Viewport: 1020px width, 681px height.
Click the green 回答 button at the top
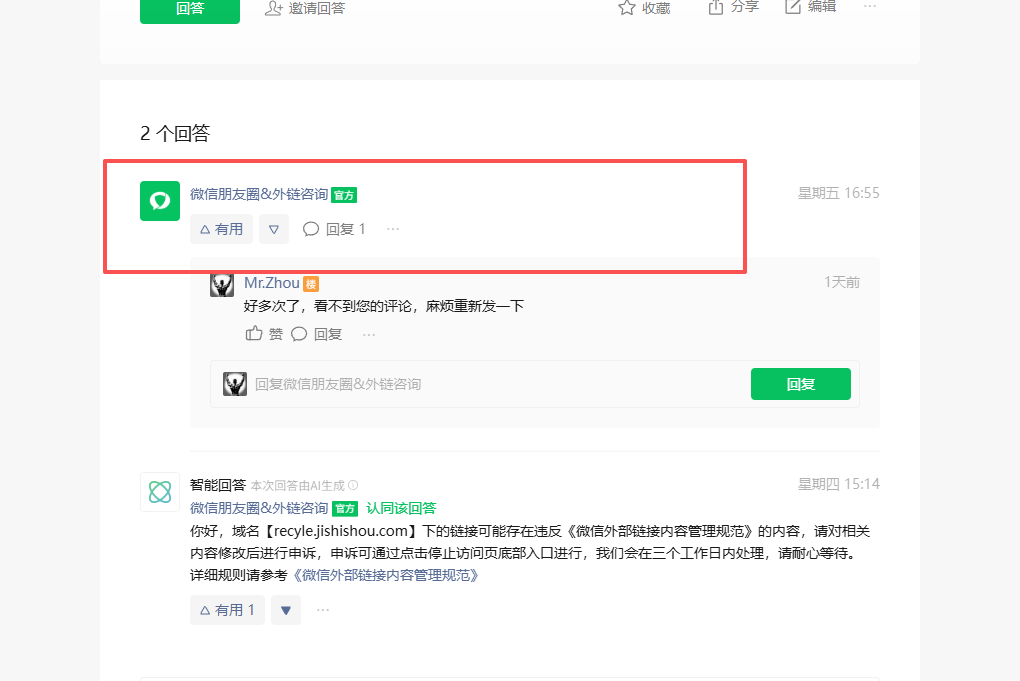click(190, 9)
